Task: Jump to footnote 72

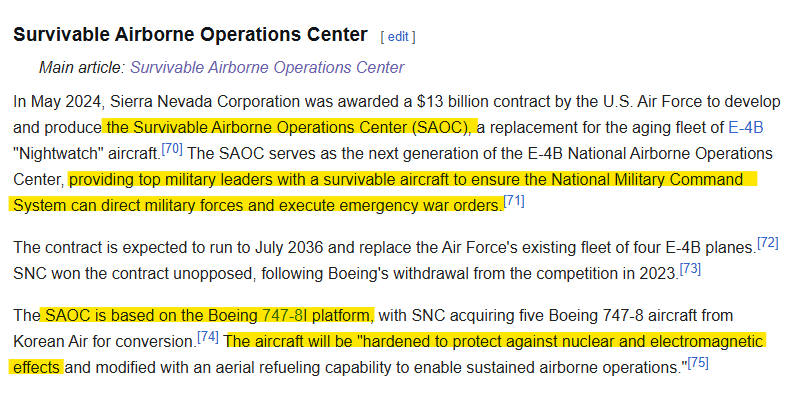Action: click(x=767, y=242)
